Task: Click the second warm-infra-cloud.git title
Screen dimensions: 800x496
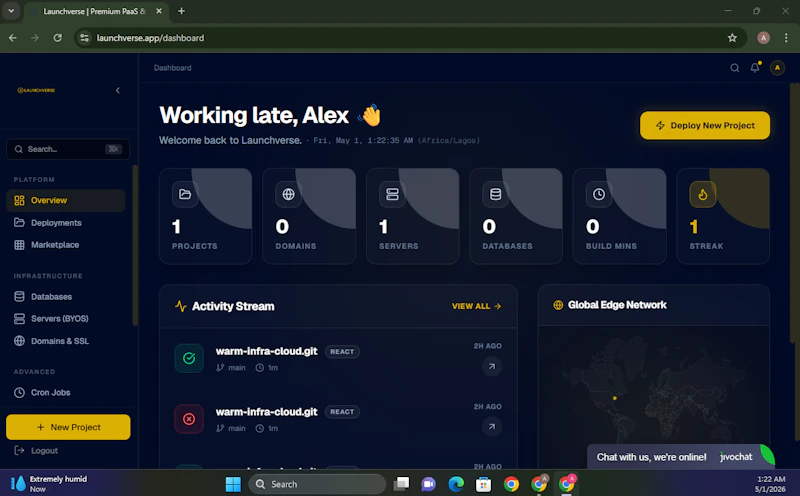Action: pos(266,412)
